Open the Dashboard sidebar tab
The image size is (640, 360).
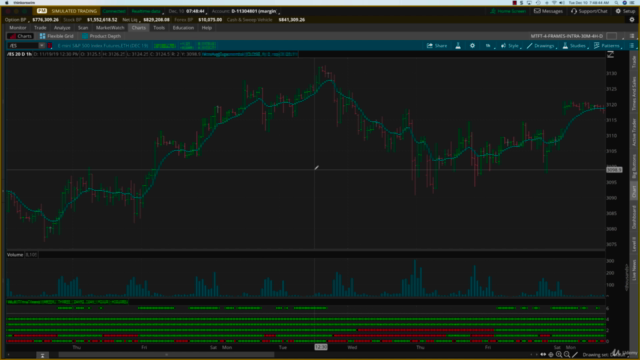click(634, 217)
